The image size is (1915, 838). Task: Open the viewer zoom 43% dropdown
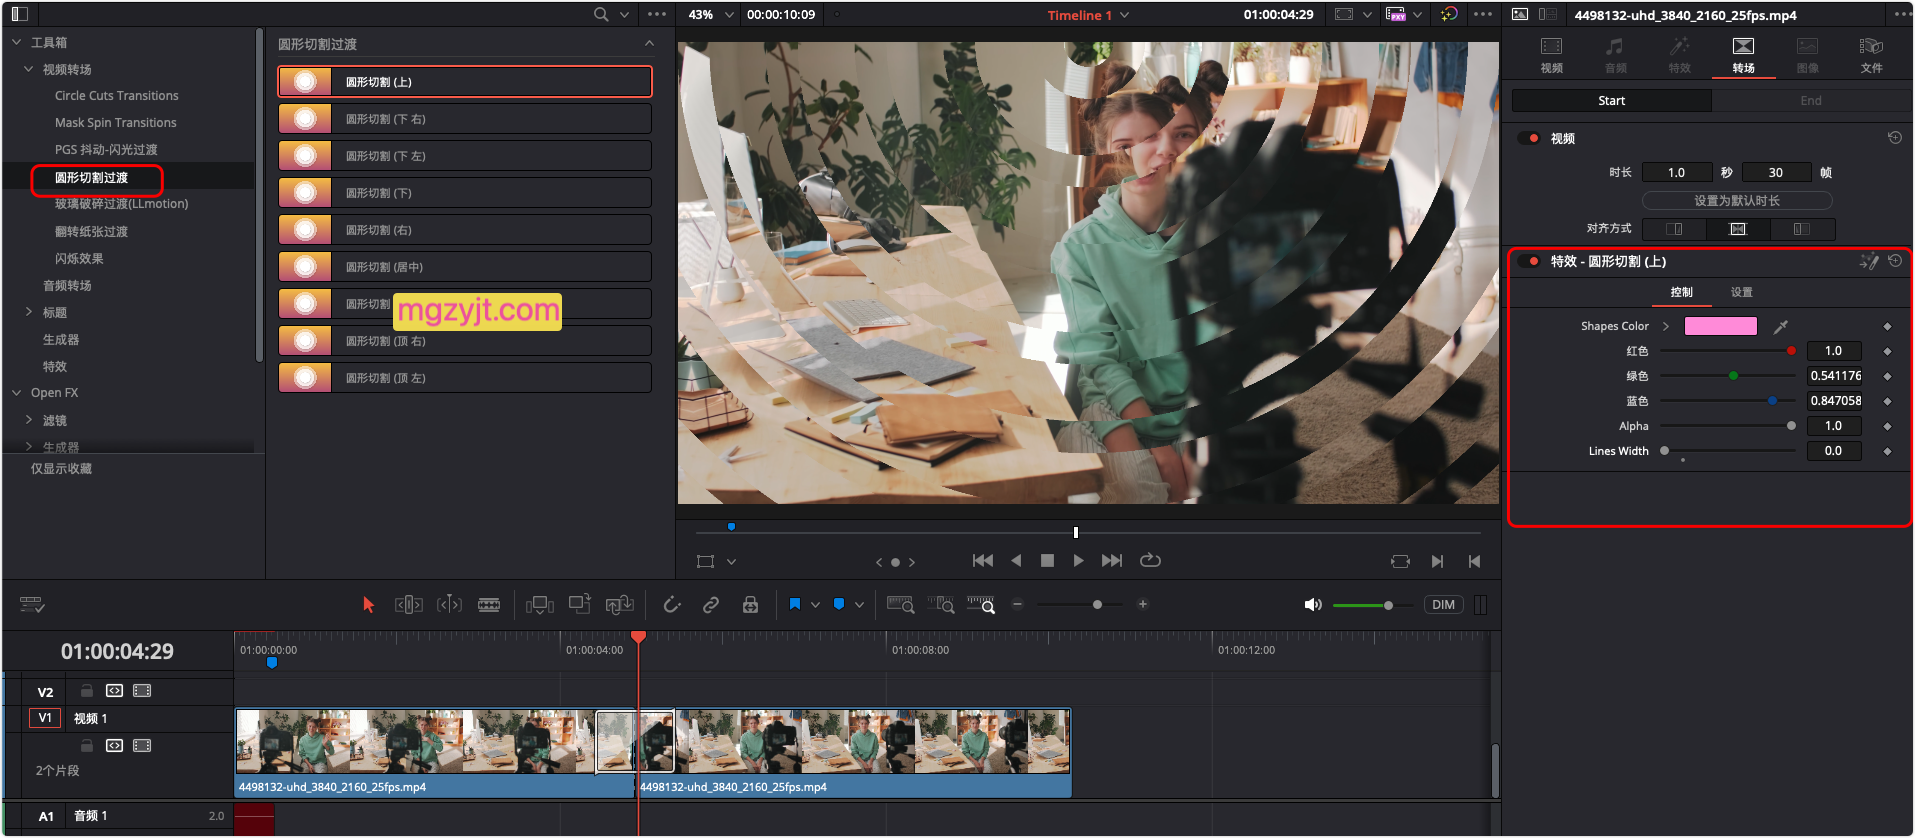click(x=711, y=15)
